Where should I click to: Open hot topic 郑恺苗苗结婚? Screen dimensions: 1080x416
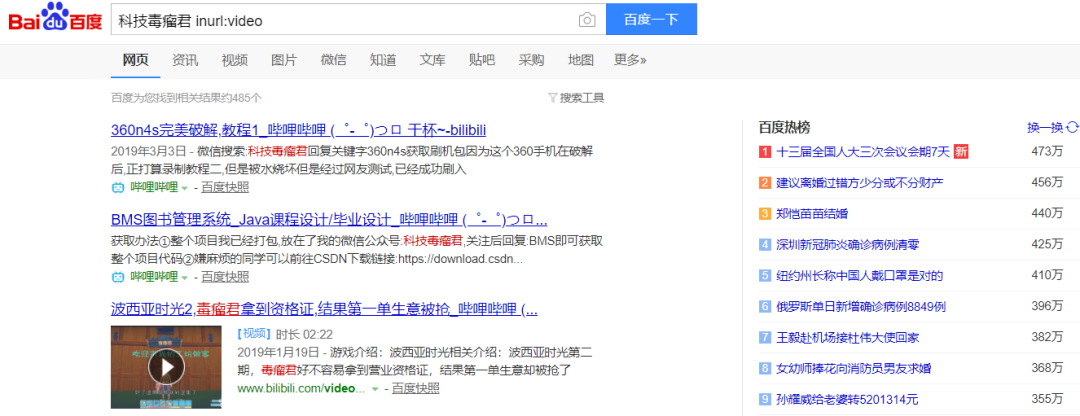(812, 214)
